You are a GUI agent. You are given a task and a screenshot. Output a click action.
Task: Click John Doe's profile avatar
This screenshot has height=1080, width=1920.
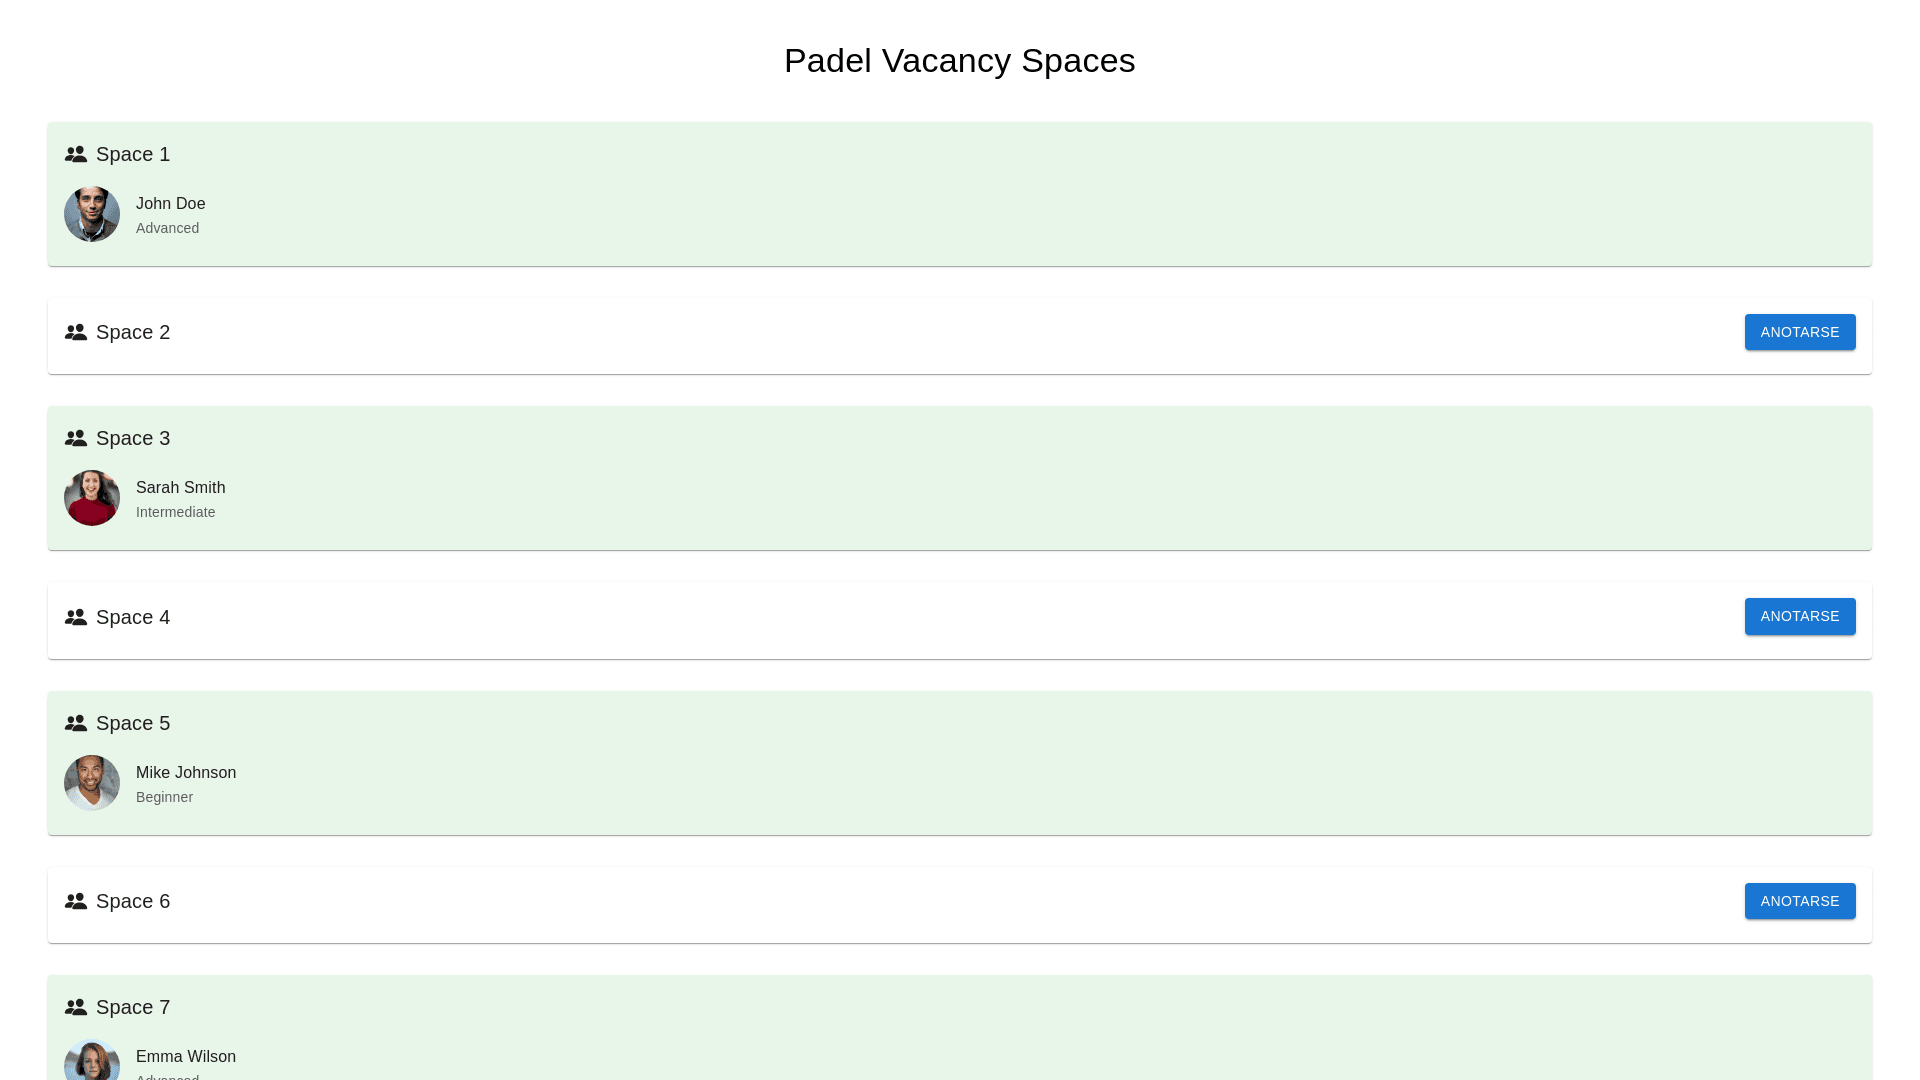coord(92,214)
